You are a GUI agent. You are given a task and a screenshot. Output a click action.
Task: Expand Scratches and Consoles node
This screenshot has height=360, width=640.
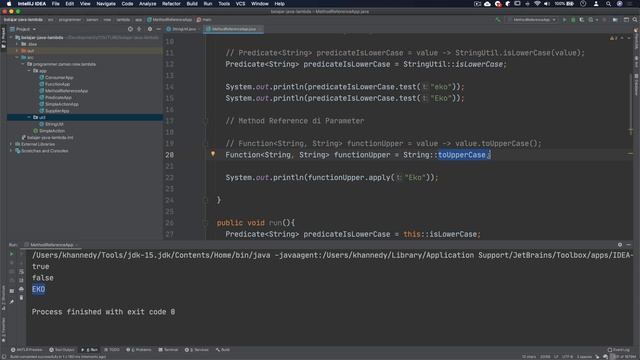[x=11, y=151]
